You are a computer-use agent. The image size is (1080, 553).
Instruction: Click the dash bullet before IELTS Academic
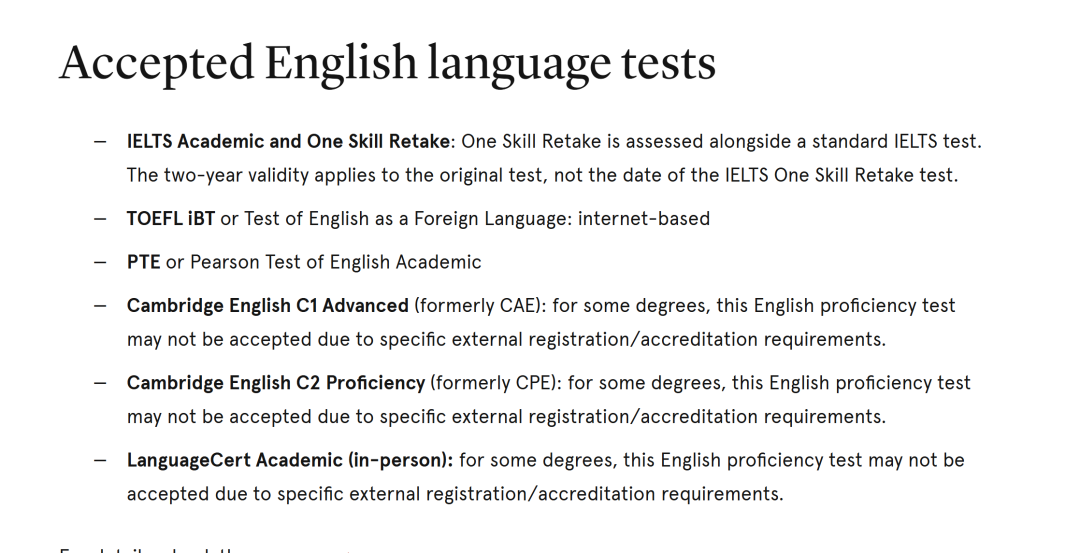click(x=101, y=141)
